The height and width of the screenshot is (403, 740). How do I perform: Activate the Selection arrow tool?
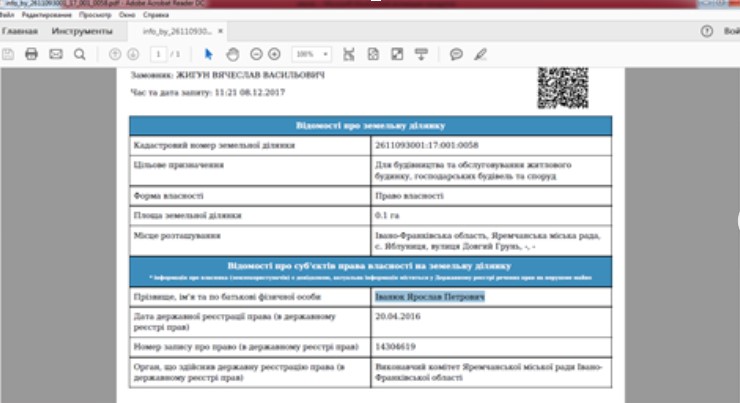click(210, 53)
